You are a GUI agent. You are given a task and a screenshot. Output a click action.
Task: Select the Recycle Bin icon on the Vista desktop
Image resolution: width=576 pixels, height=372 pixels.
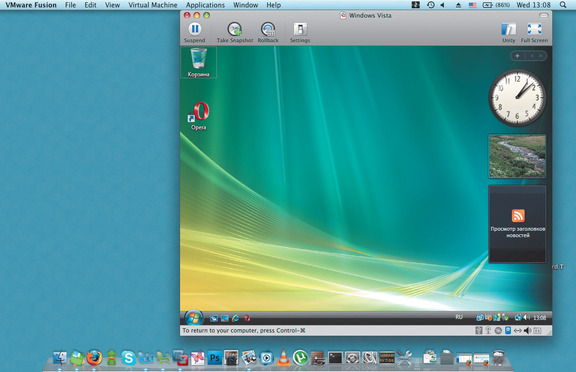[198, 62]
